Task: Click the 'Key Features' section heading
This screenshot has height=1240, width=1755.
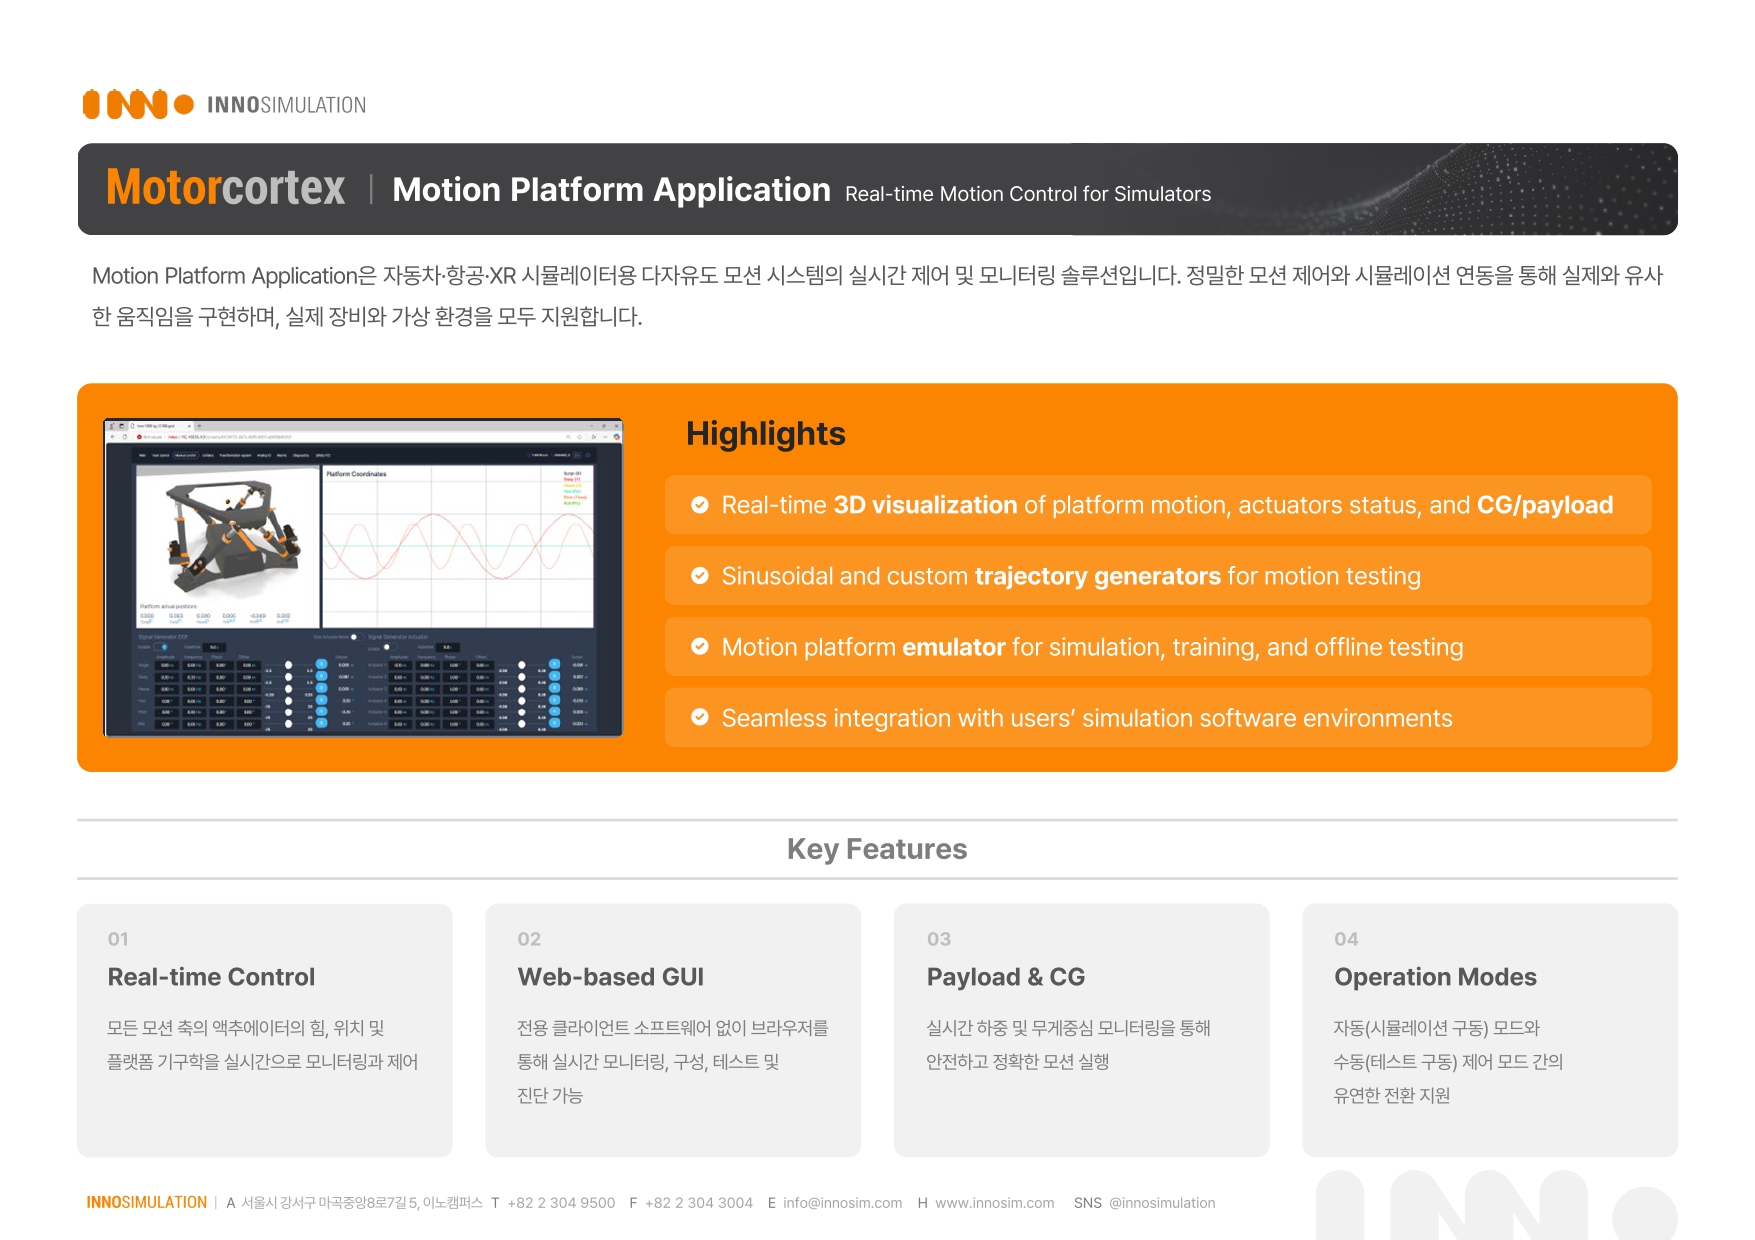Action: tap(877, 849)
